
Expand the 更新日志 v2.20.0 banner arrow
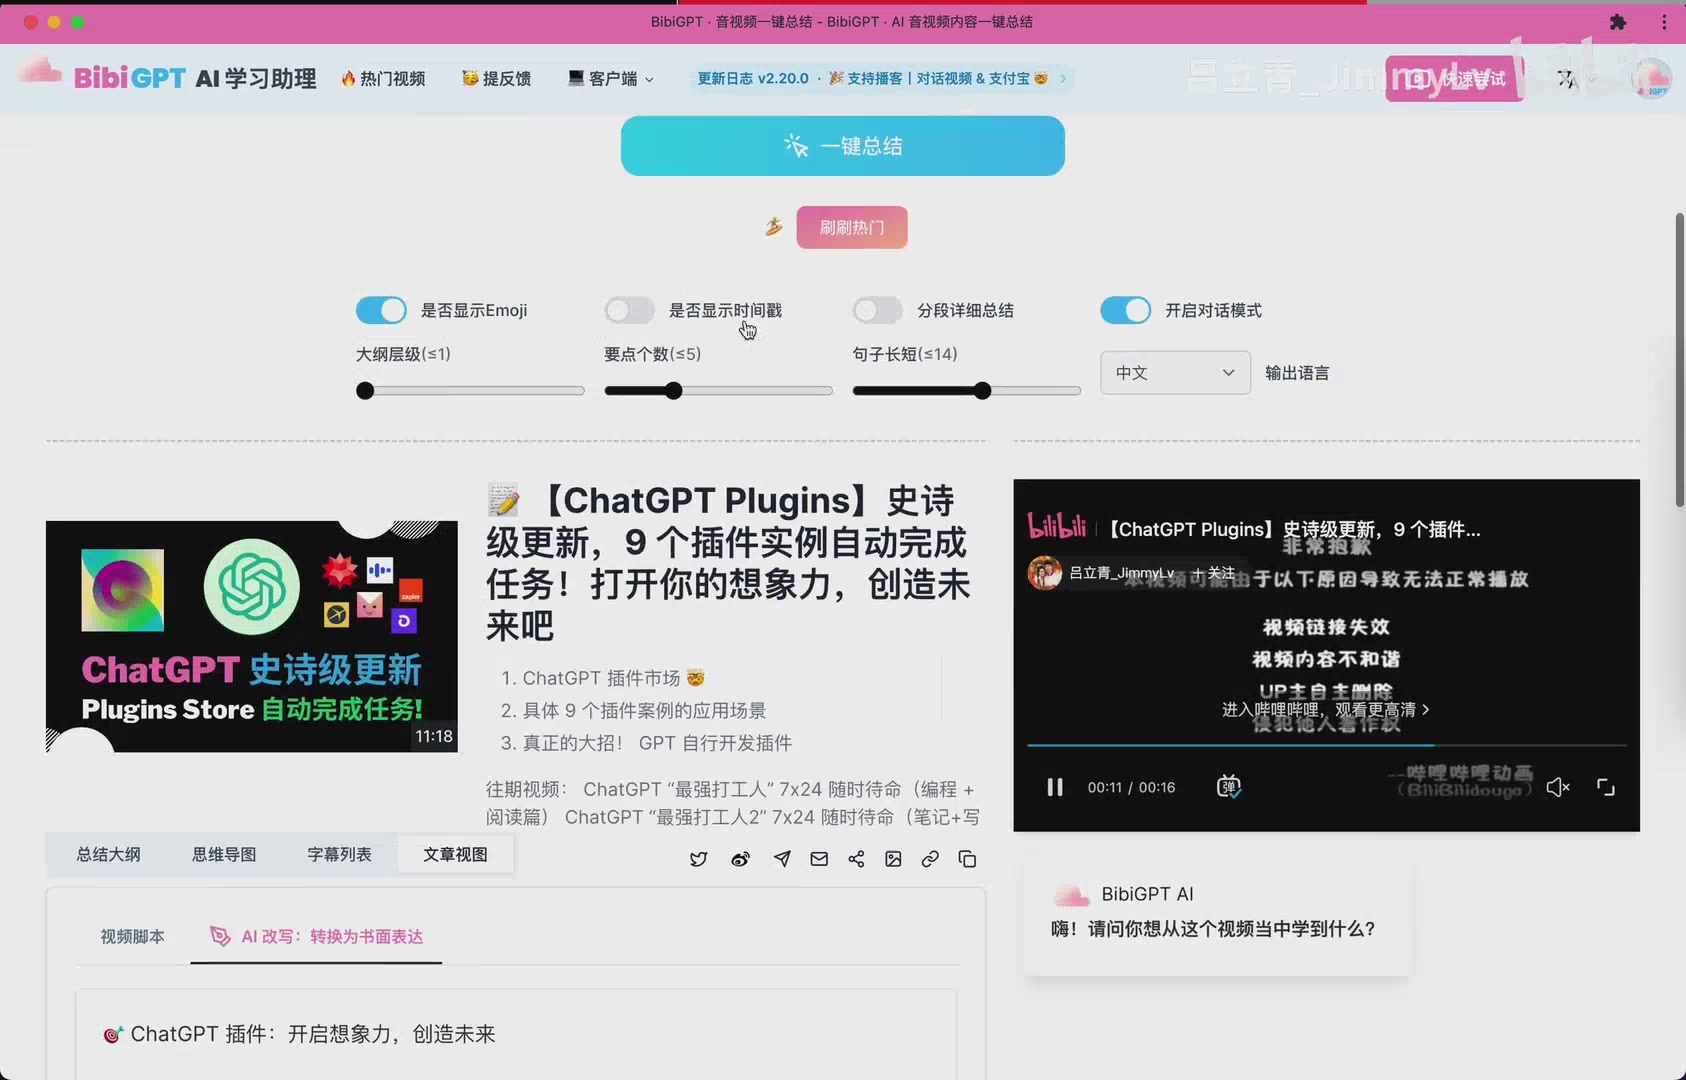(1062, 78)
